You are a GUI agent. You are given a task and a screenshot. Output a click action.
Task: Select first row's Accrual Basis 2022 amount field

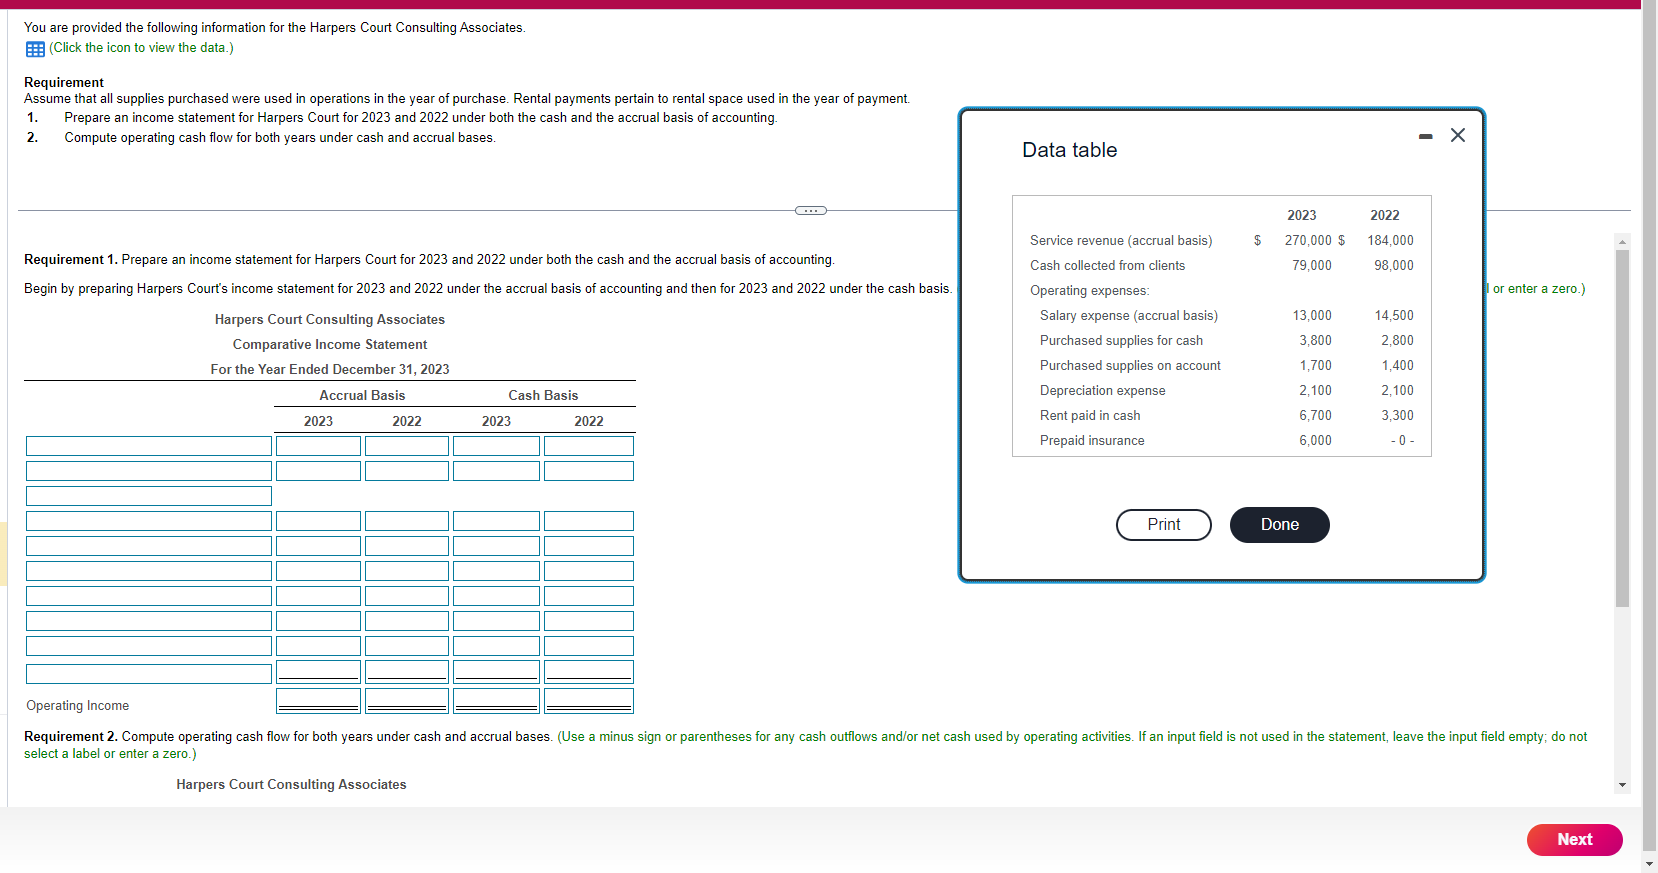(407, 446)
